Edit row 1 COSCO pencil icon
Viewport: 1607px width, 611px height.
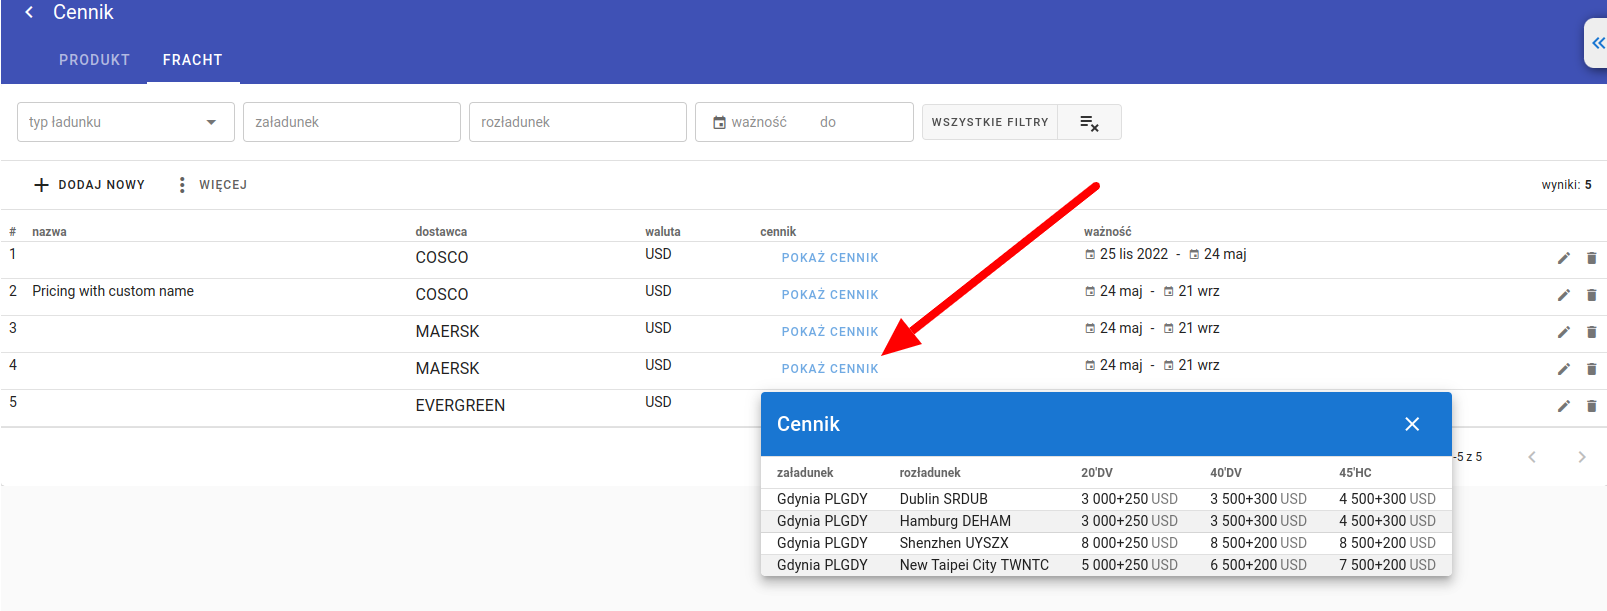[1564, 258]
